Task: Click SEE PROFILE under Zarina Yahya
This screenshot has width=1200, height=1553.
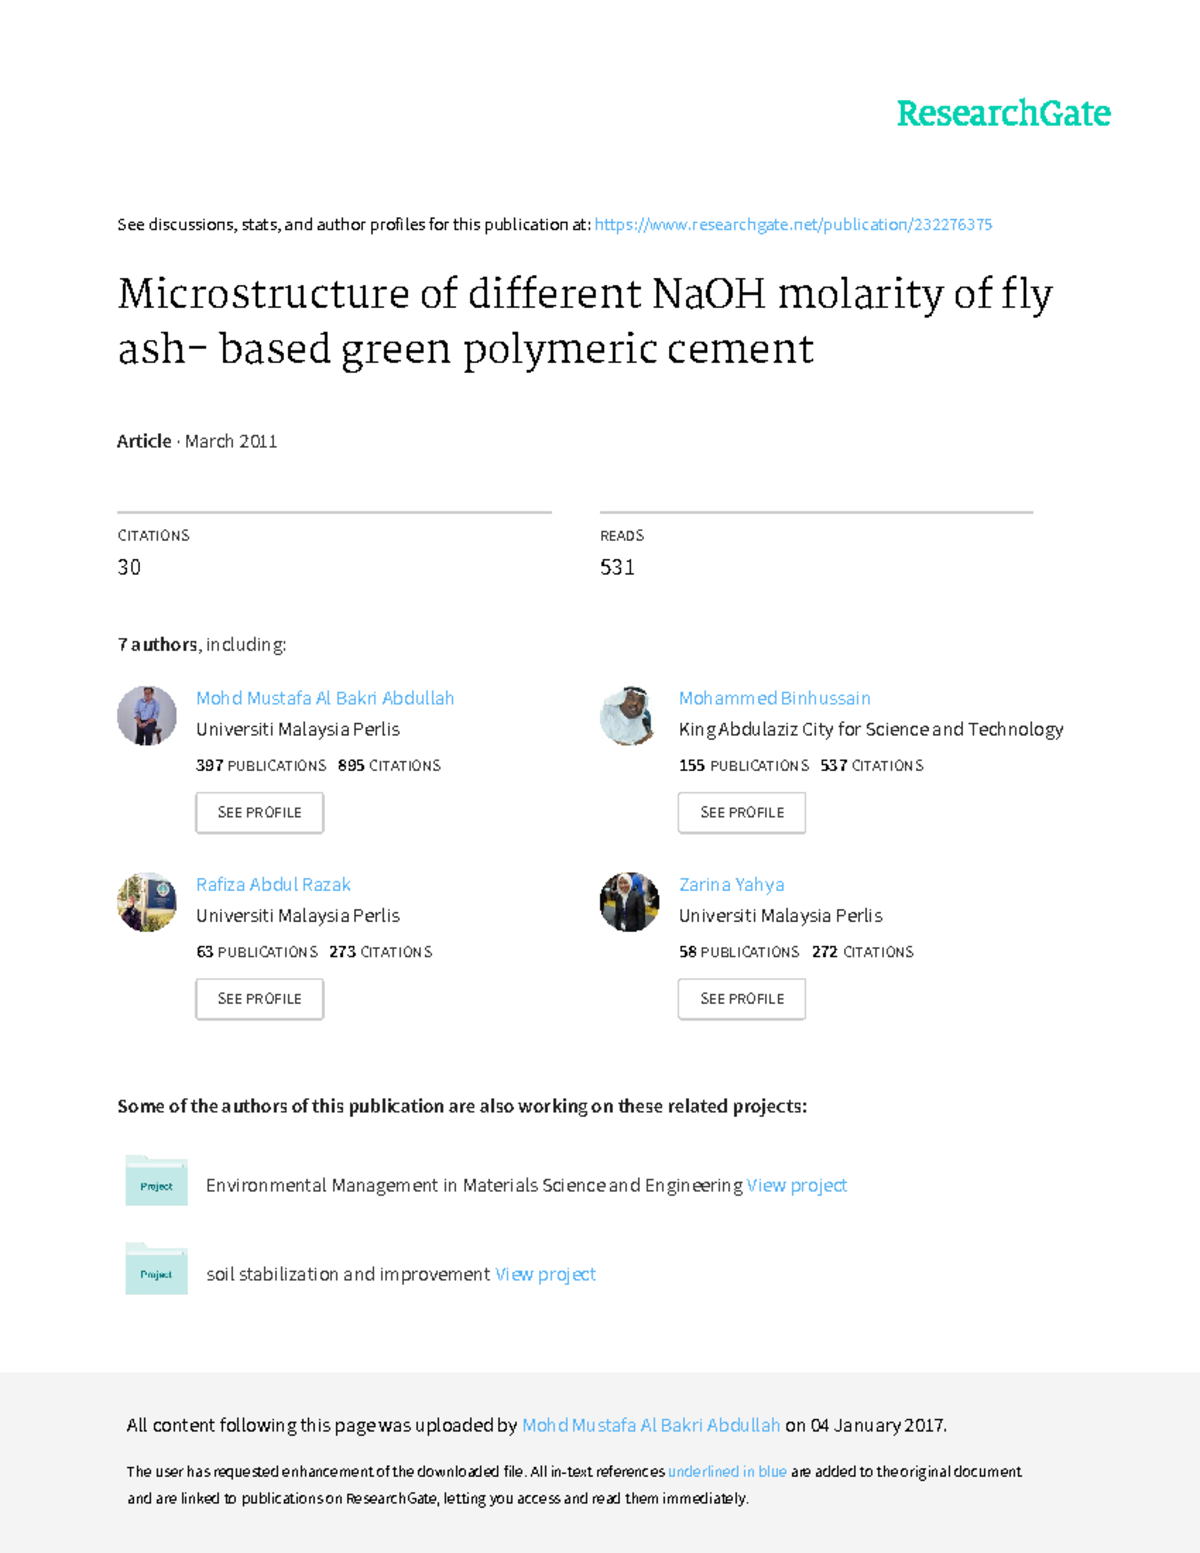Action: coord(742,999)
